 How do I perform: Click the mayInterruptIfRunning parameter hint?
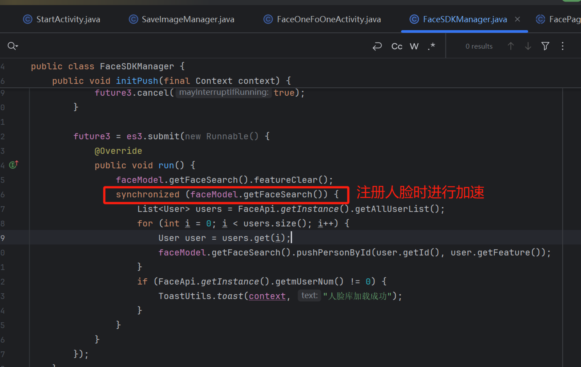223,92
